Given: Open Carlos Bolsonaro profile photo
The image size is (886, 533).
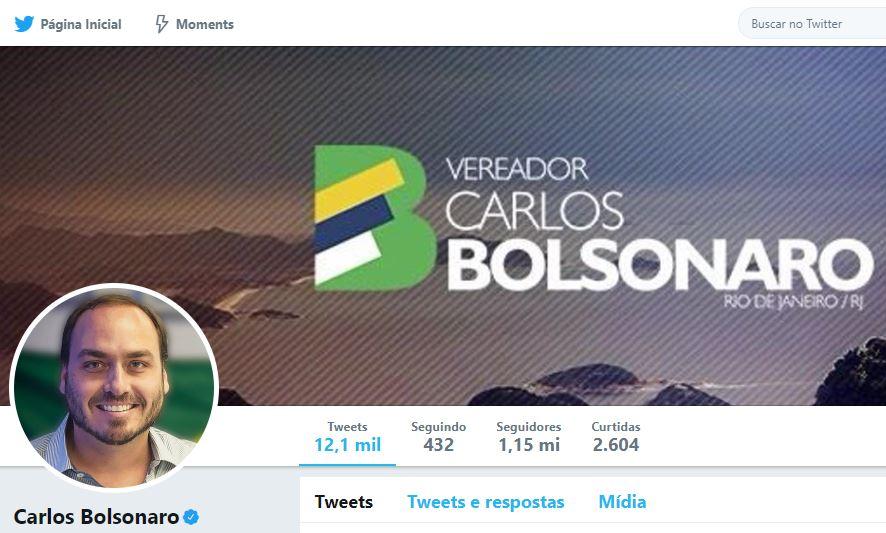Looking at the screenshot, I should [x=114, y=387].
